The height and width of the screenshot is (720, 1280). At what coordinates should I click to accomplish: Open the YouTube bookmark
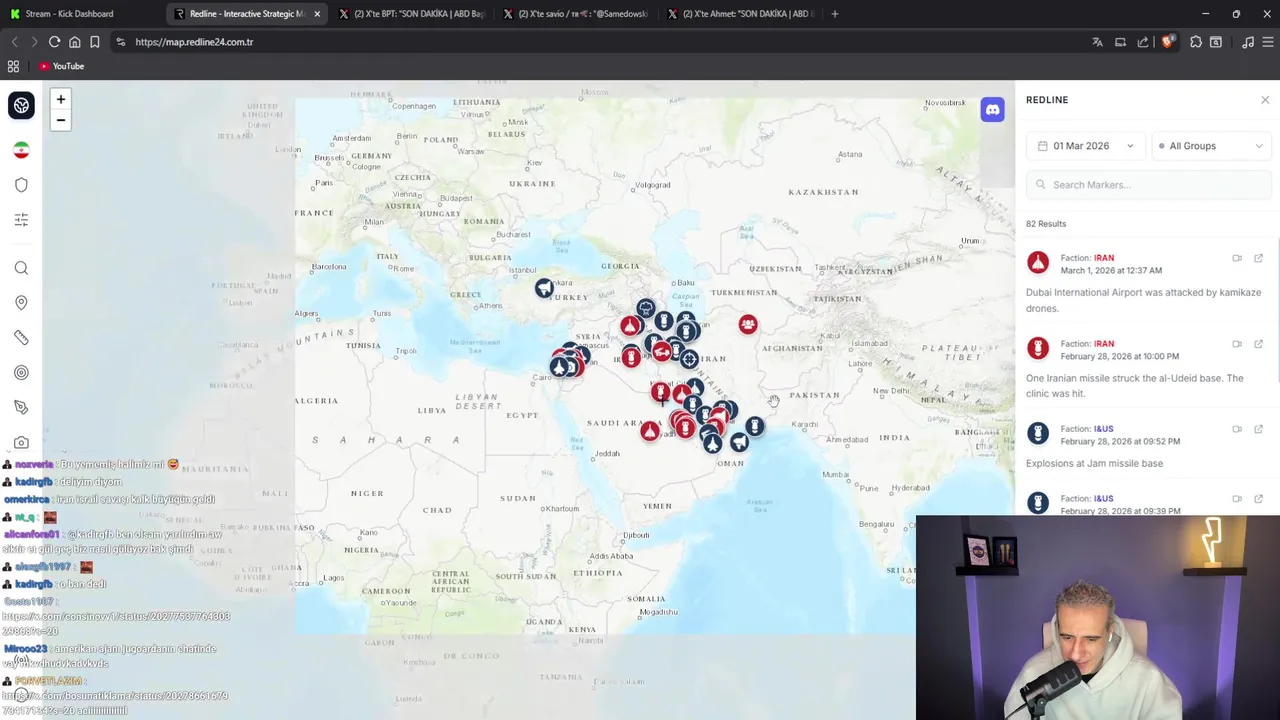pos(61,66)
